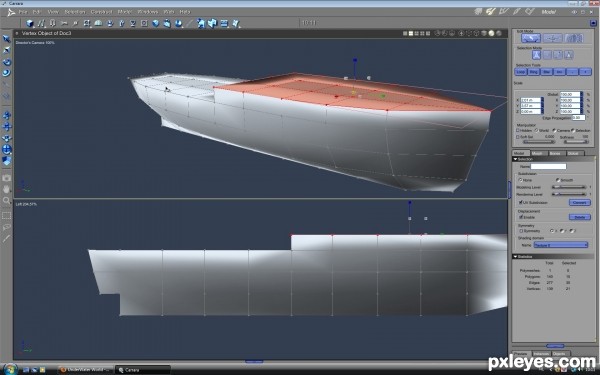Viewport: 600px width, 375px height.
Task: Click the stepper beside the X size field
Action: (x=542, y=100)
